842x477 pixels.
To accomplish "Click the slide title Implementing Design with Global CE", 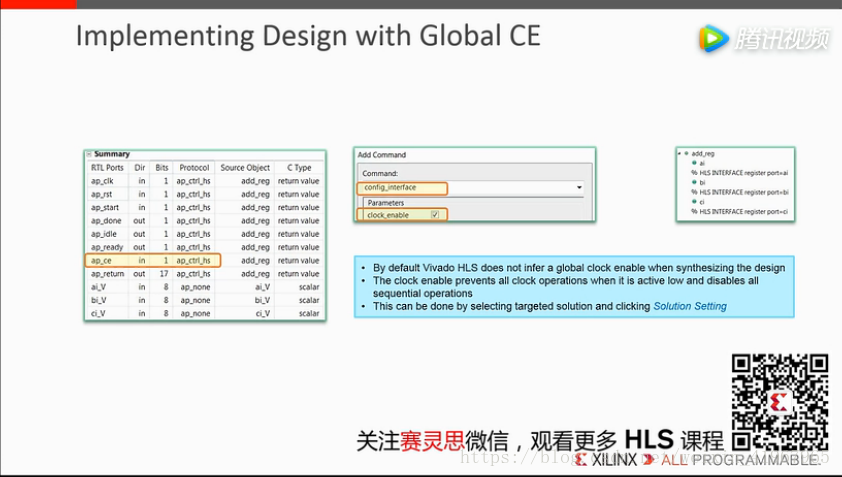I will tap(308, 36).
